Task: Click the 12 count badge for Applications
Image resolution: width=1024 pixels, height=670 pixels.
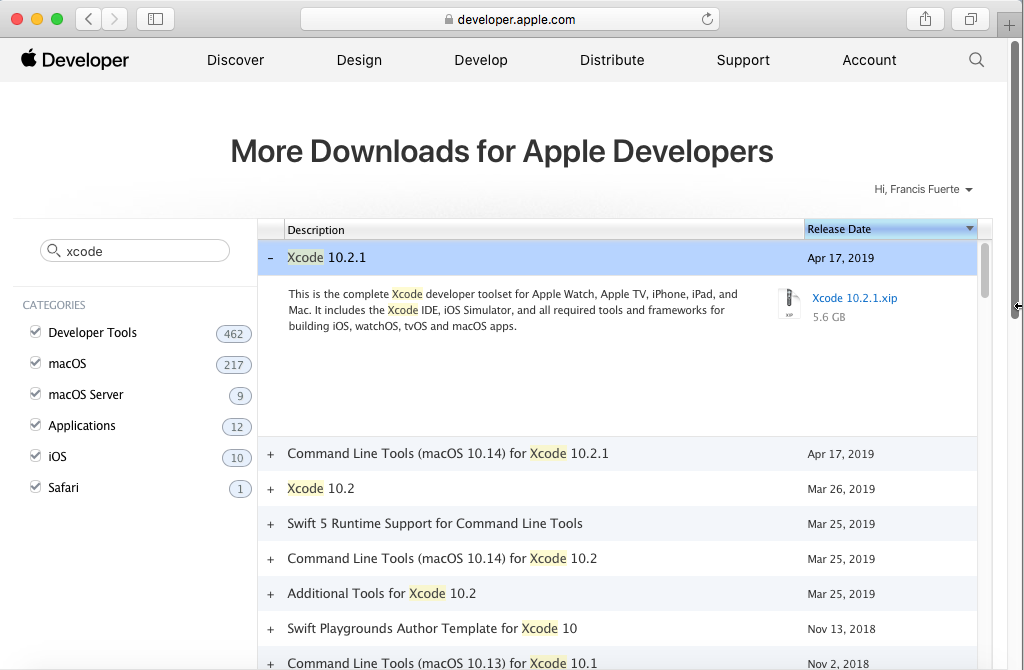Action: (237, 426)
